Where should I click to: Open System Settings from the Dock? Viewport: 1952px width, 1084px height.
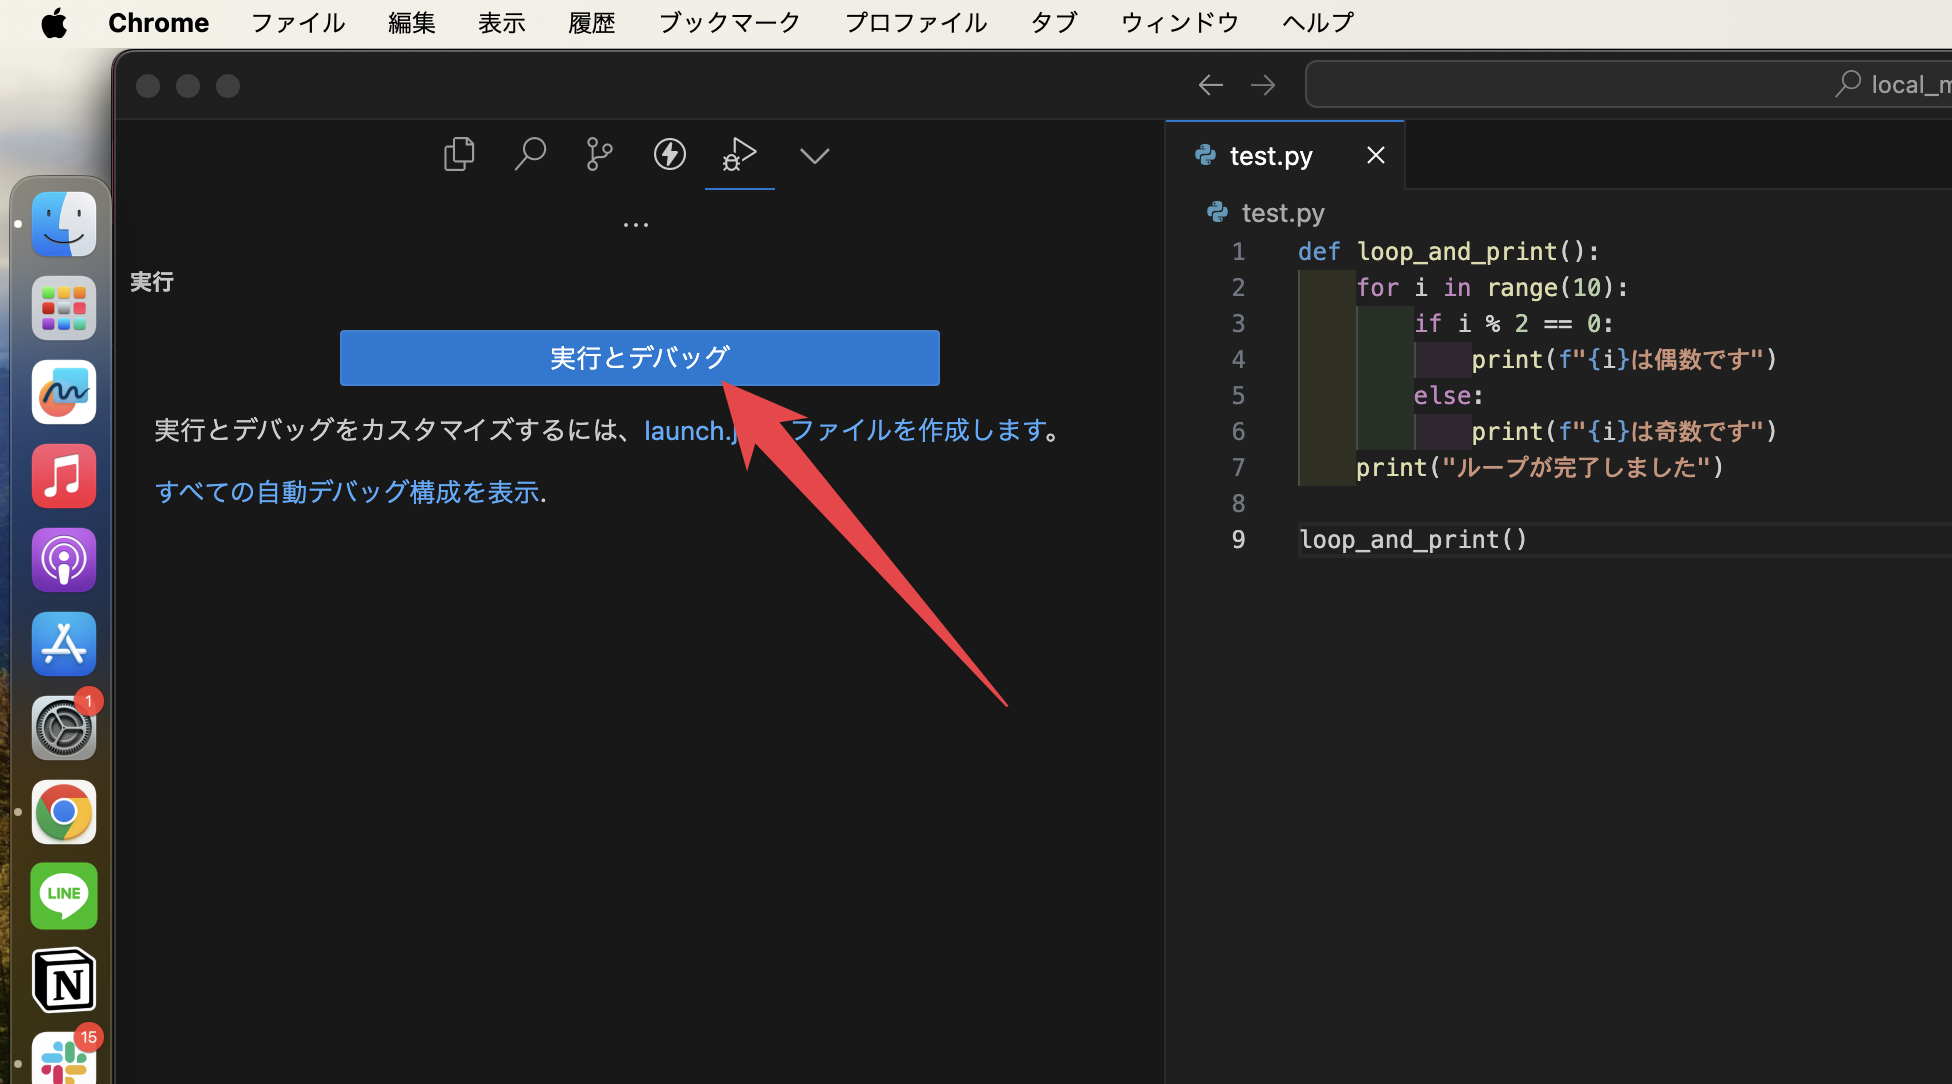click(63, 727)
